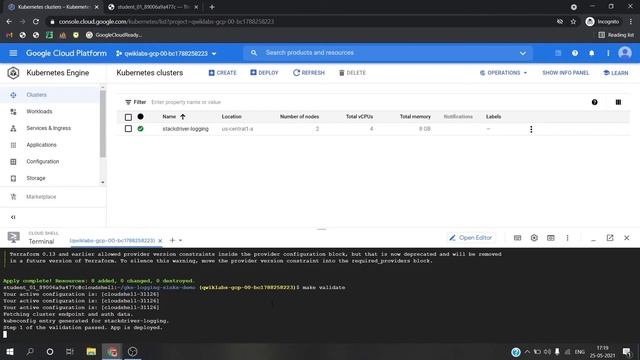
Task: Switch to the student_01 browser tab
Action: pos(152,7)
